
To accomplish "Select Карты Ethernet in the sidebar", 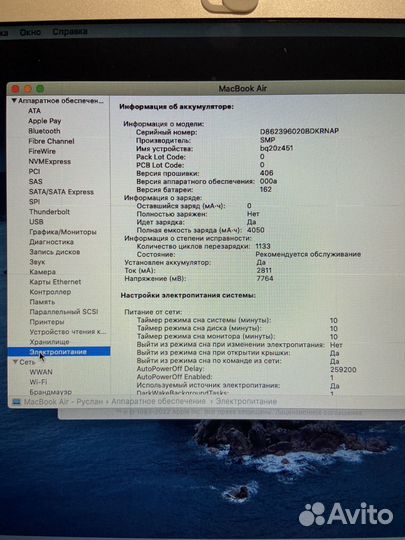I will point(55,282).
